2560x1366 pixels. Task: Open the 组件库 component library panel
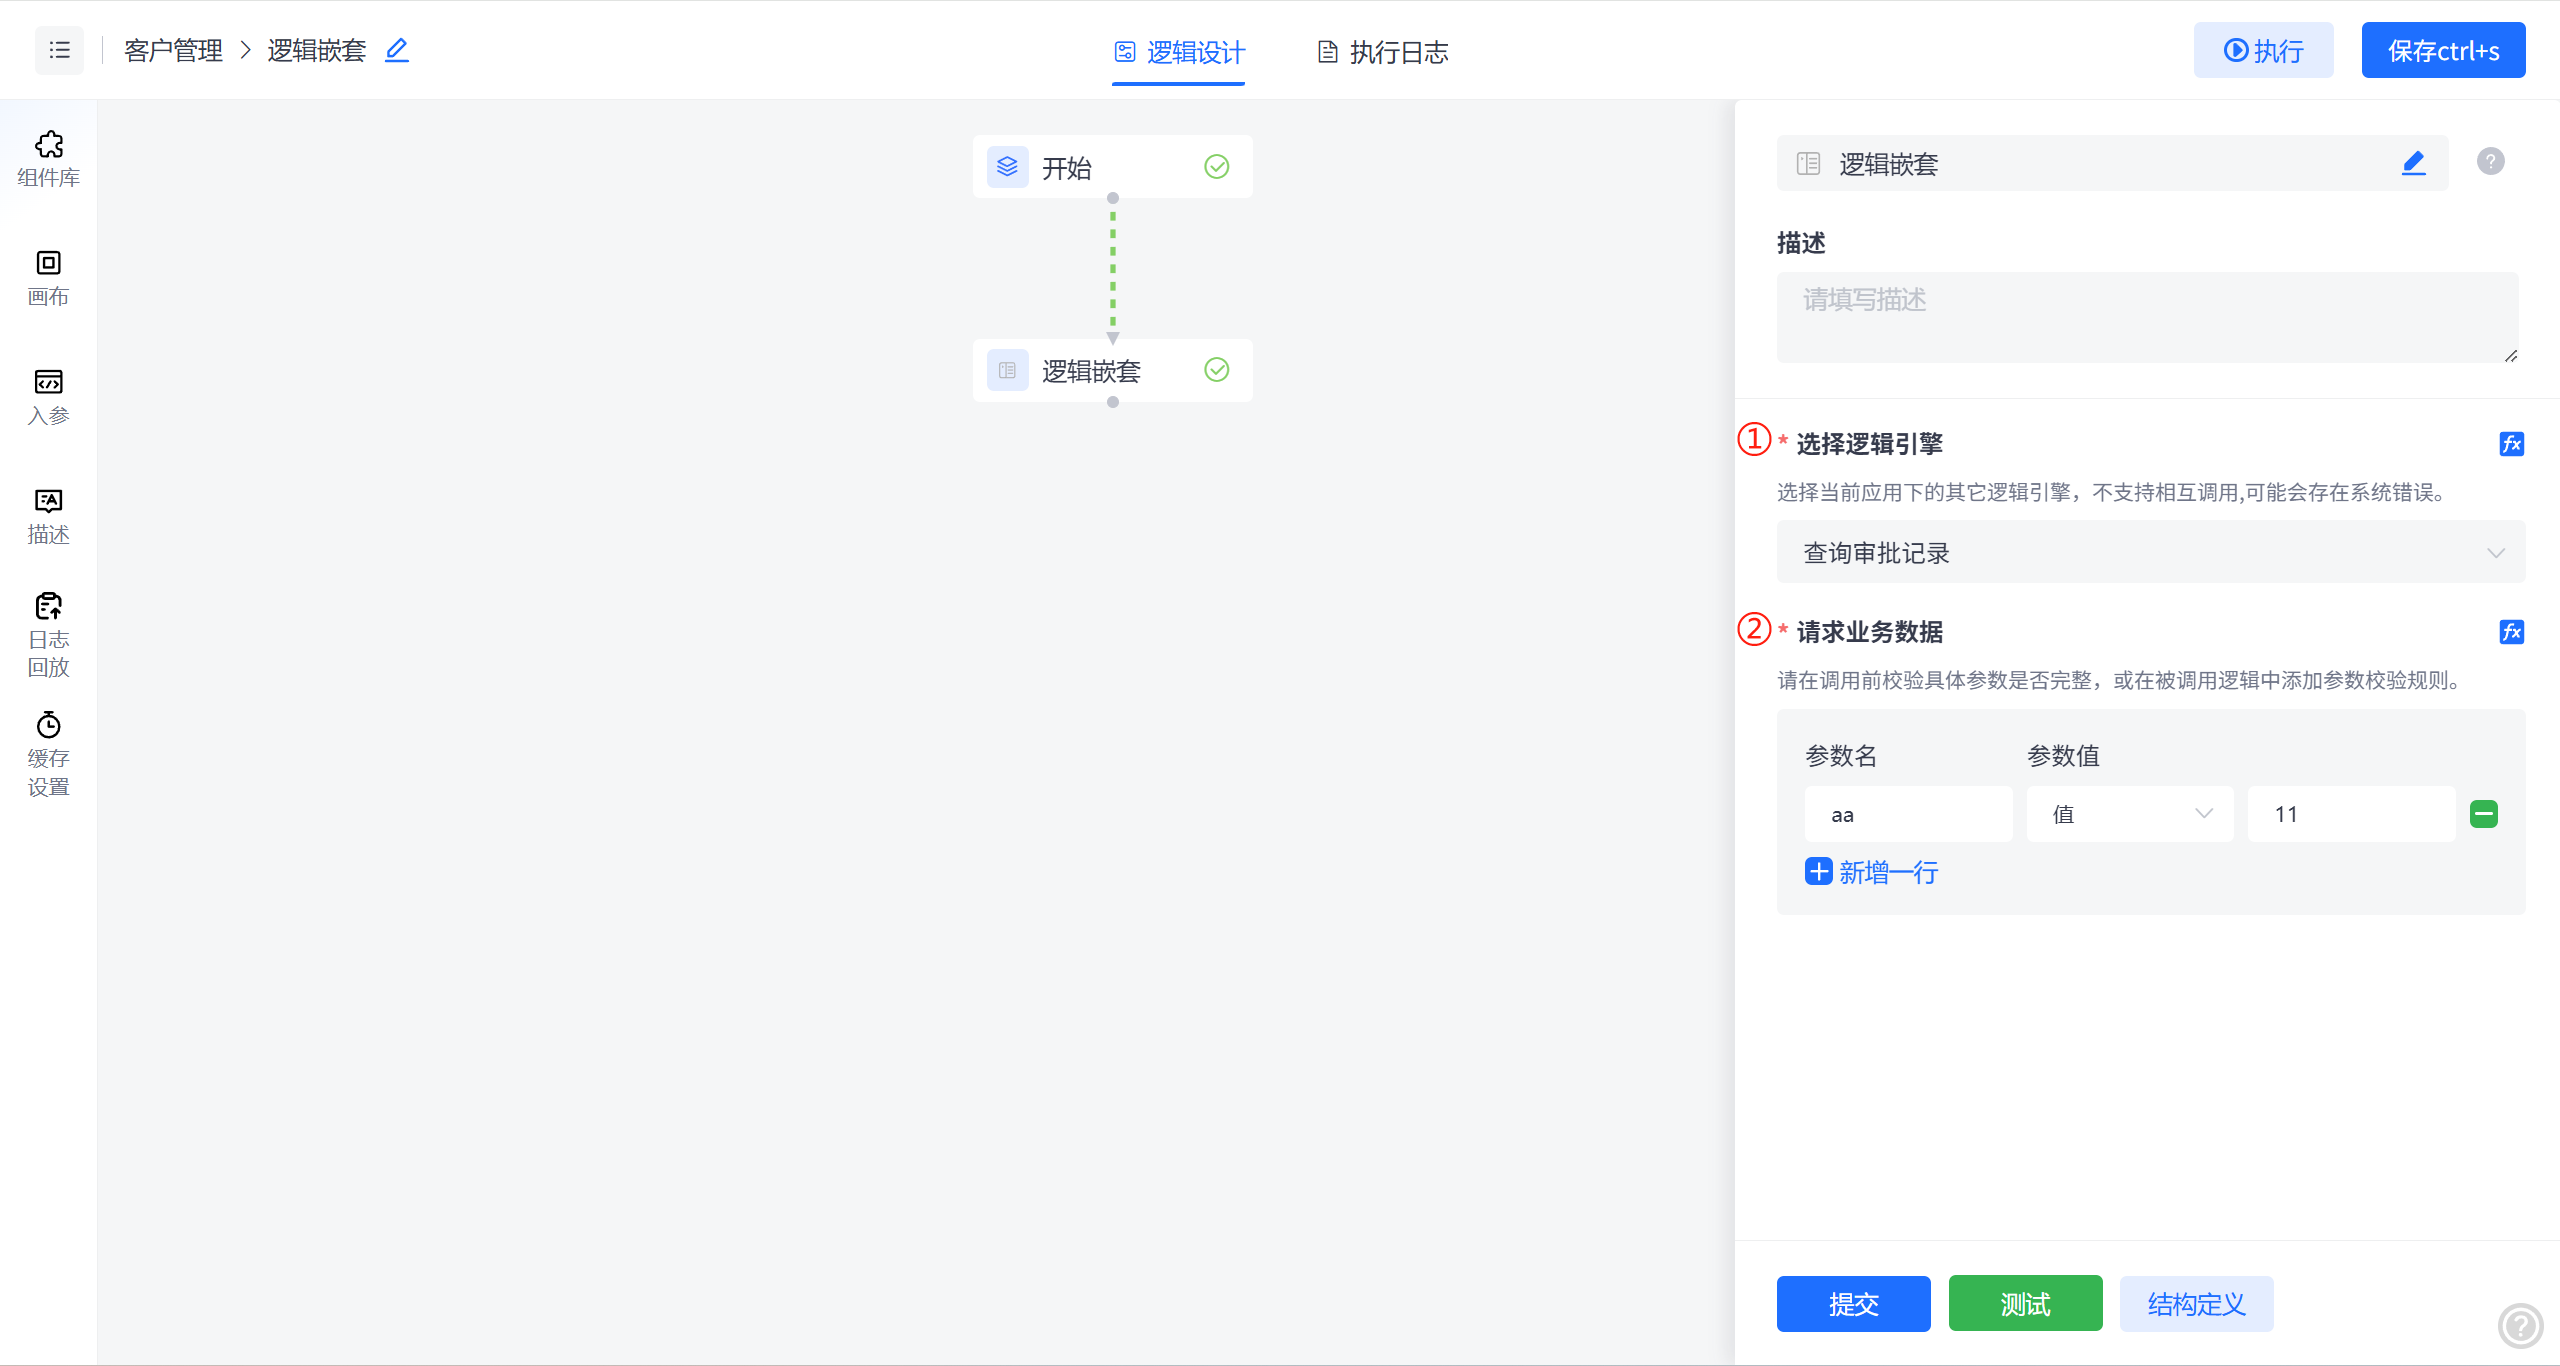[x=48, y=158]
